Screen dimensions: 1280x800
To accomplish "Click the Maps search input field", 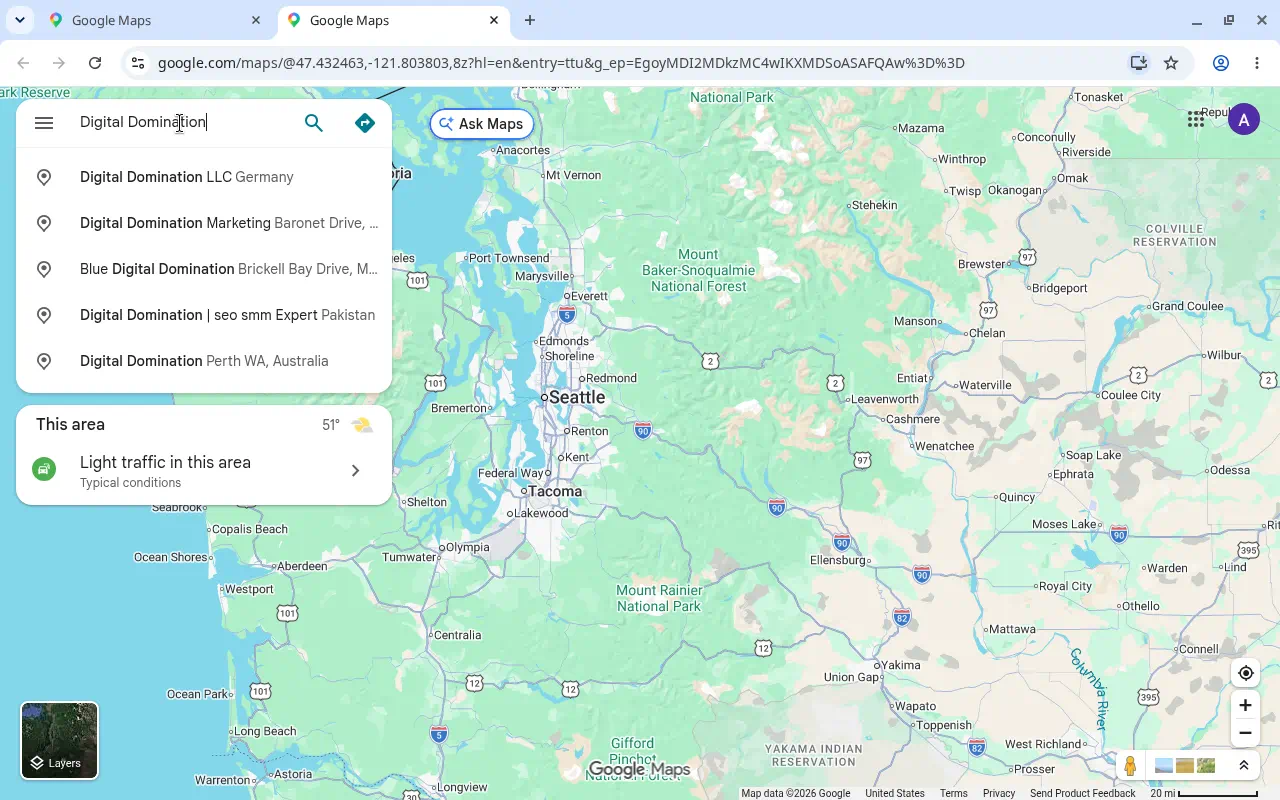I will tap(185, 122).
